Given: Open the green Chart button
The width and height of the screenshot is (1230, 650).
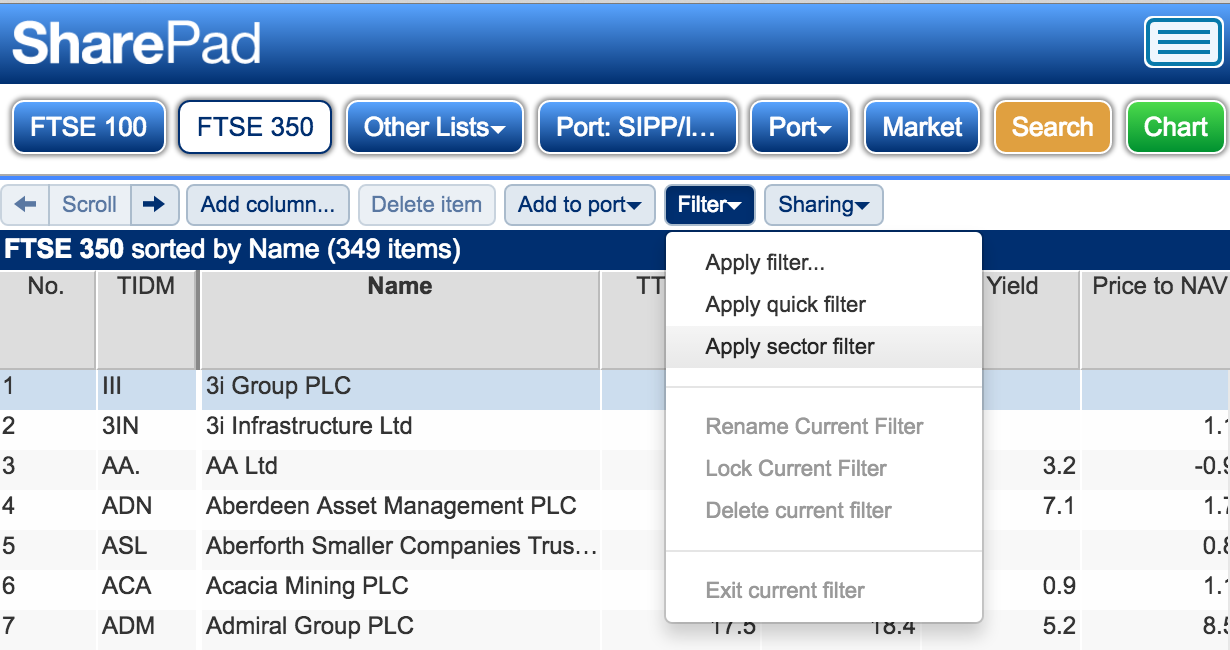Looking at the screenshot, I should 1176,127.
